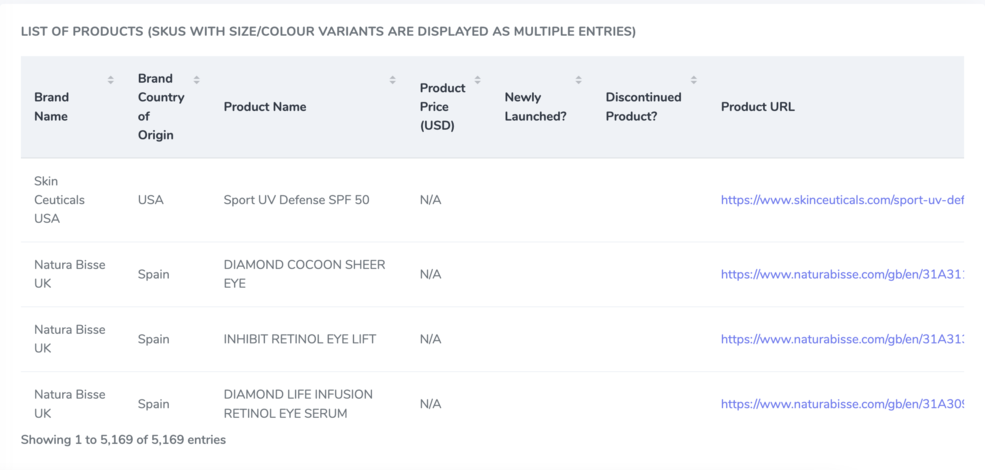Click the sort arrows beside Brand Name
Viewport: 985px width, 470px height.
coord(110,80)
